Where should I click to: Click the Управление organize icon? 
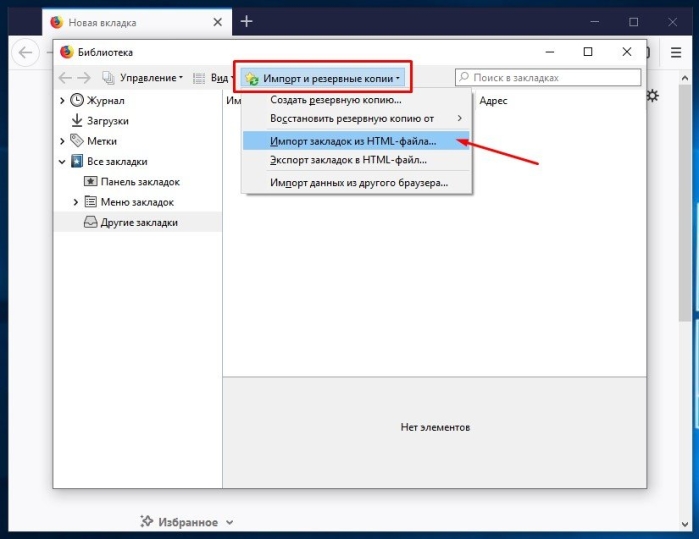(108, 78)
